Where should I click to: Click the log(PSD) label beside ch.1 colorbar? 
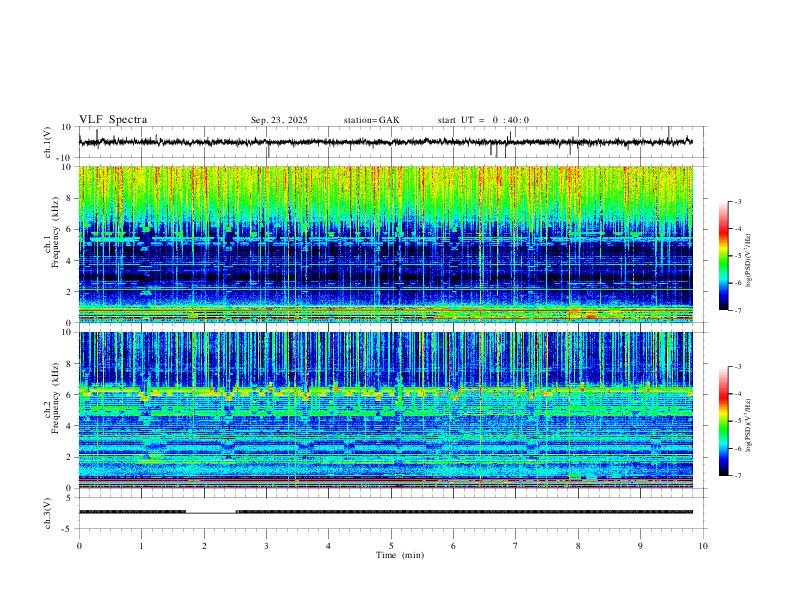coord(749,260)
